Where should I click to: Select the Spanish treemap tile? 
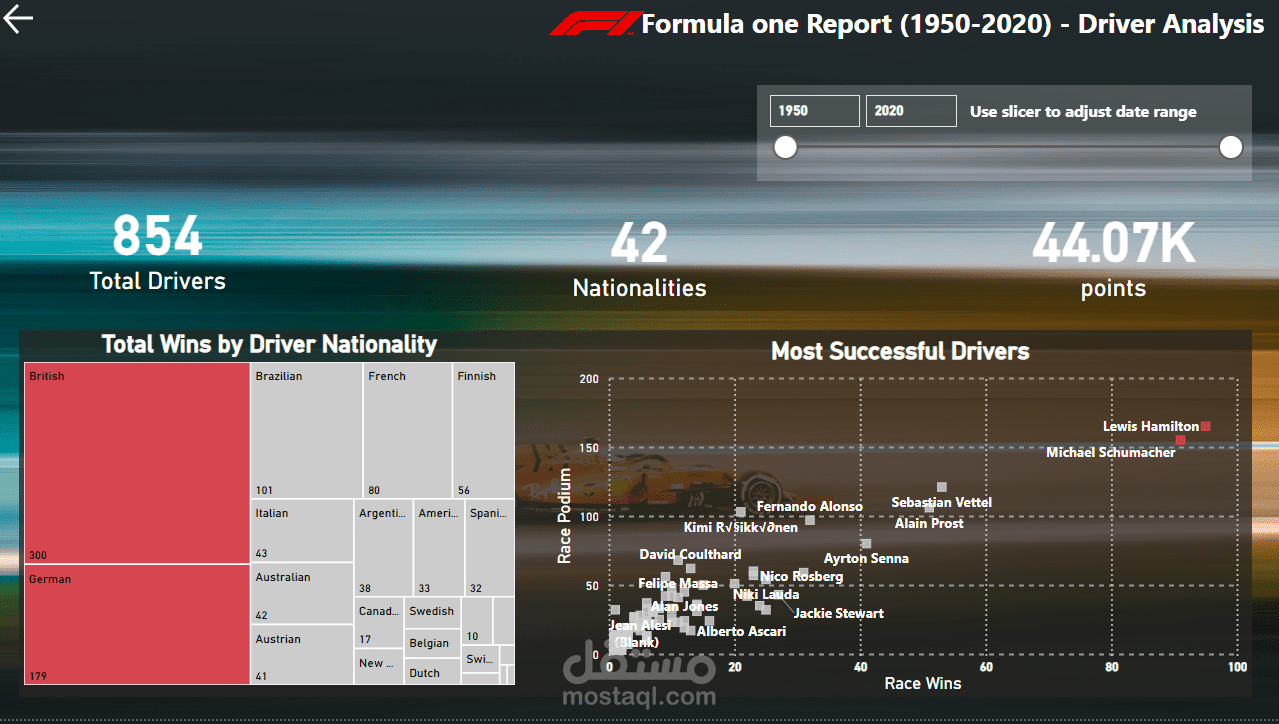tap(490, 548)
